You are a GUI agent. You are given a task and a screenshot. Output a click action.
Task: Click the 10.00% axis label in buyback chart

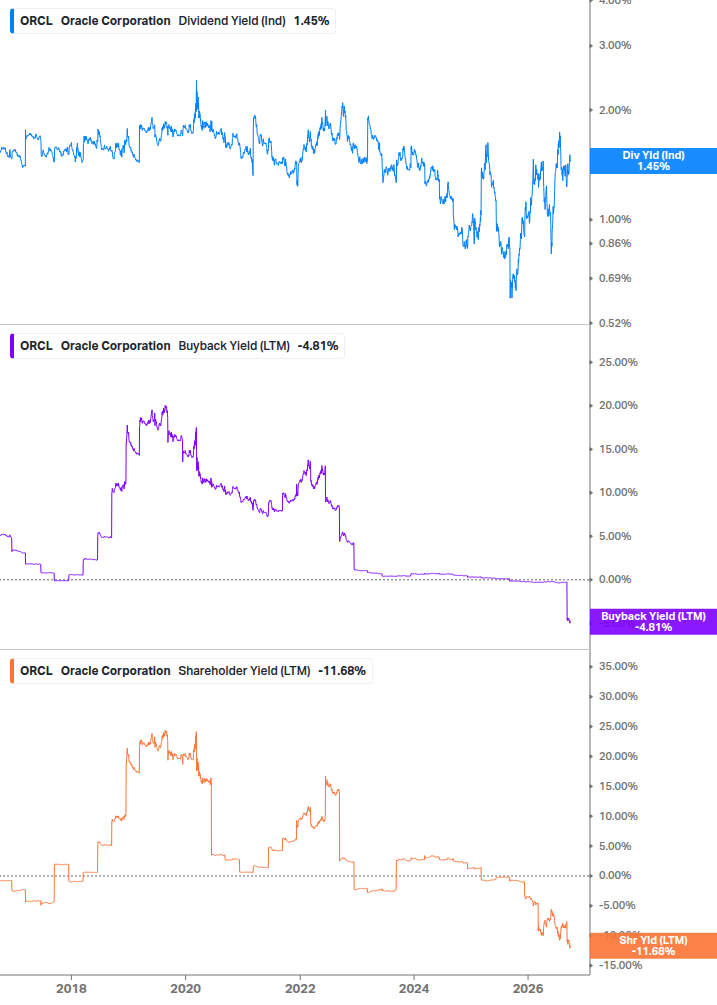[x=618, y=493]
